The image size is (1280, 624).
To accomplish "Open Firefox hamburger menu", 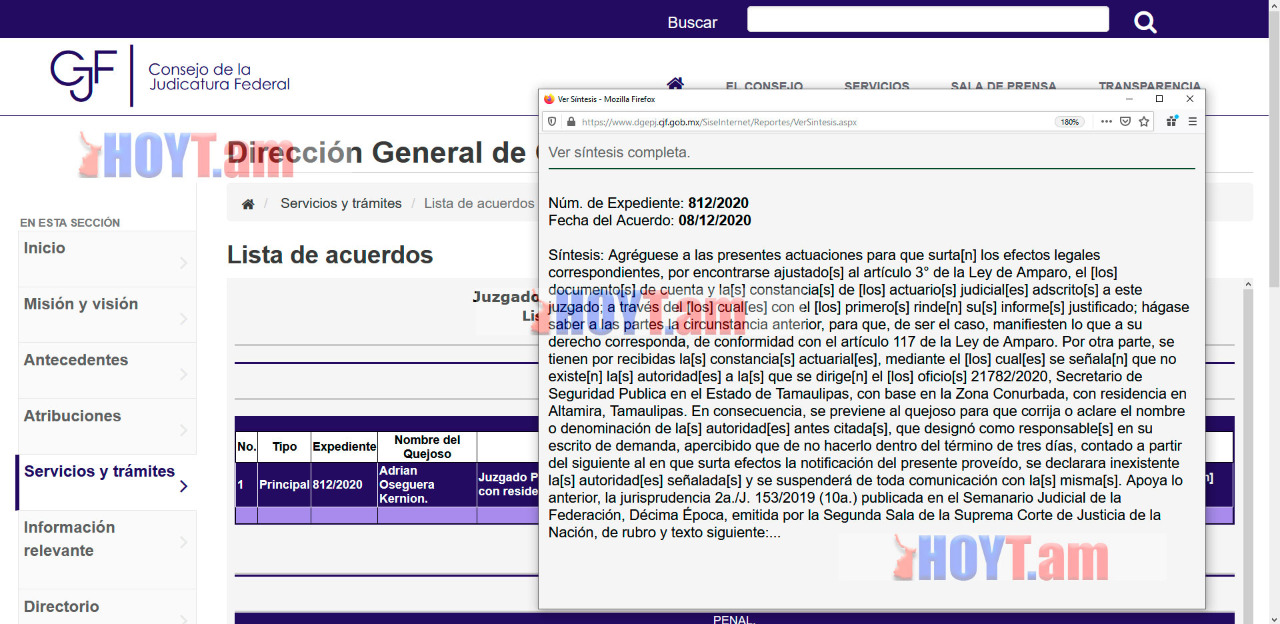I will 1192,122.
